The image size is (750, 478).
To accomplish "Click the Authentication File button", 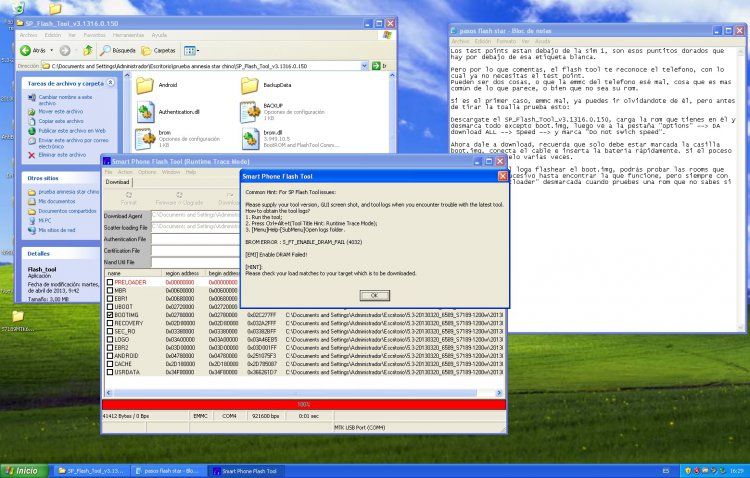I will [x=127, y=239].
